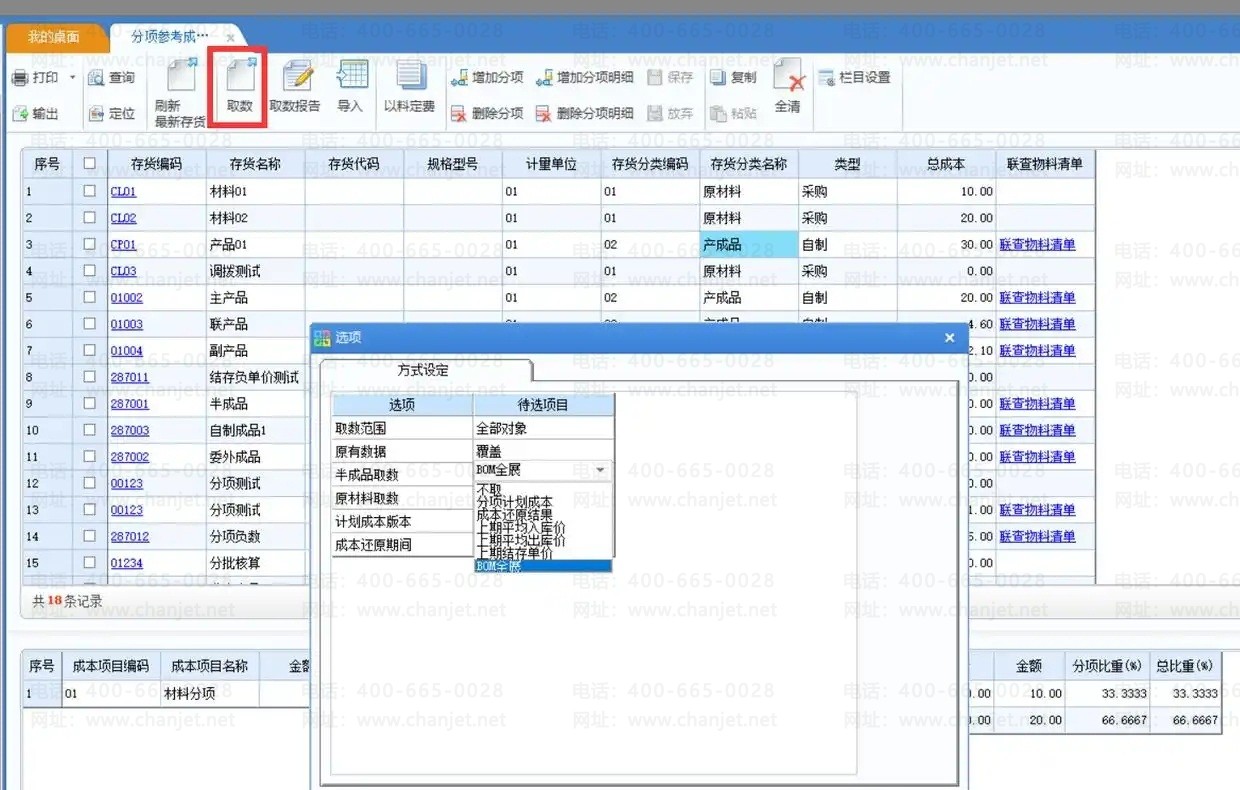The width and height of the screenshot is (1240, 790).
Task: Click the 以料定费 toolbar icon
Action: (x=409, y=88)
